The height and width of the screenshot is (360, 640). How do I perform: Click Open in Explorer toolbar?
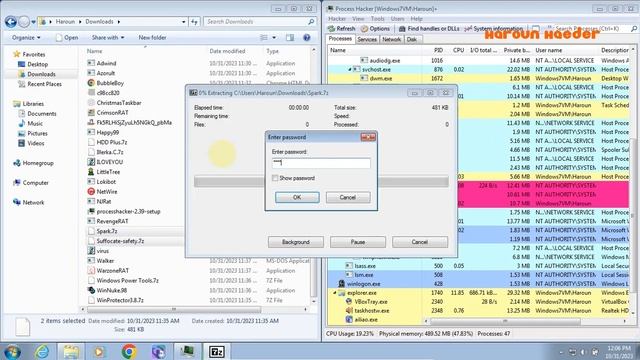[x=67, y=38]
